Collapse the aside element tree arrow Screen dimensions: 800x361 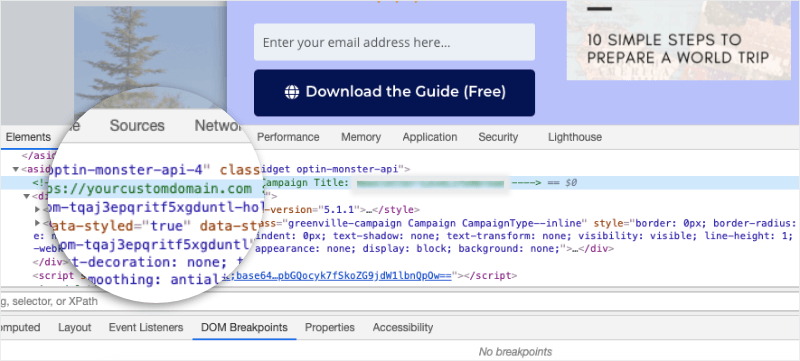[x=16, y=169]
